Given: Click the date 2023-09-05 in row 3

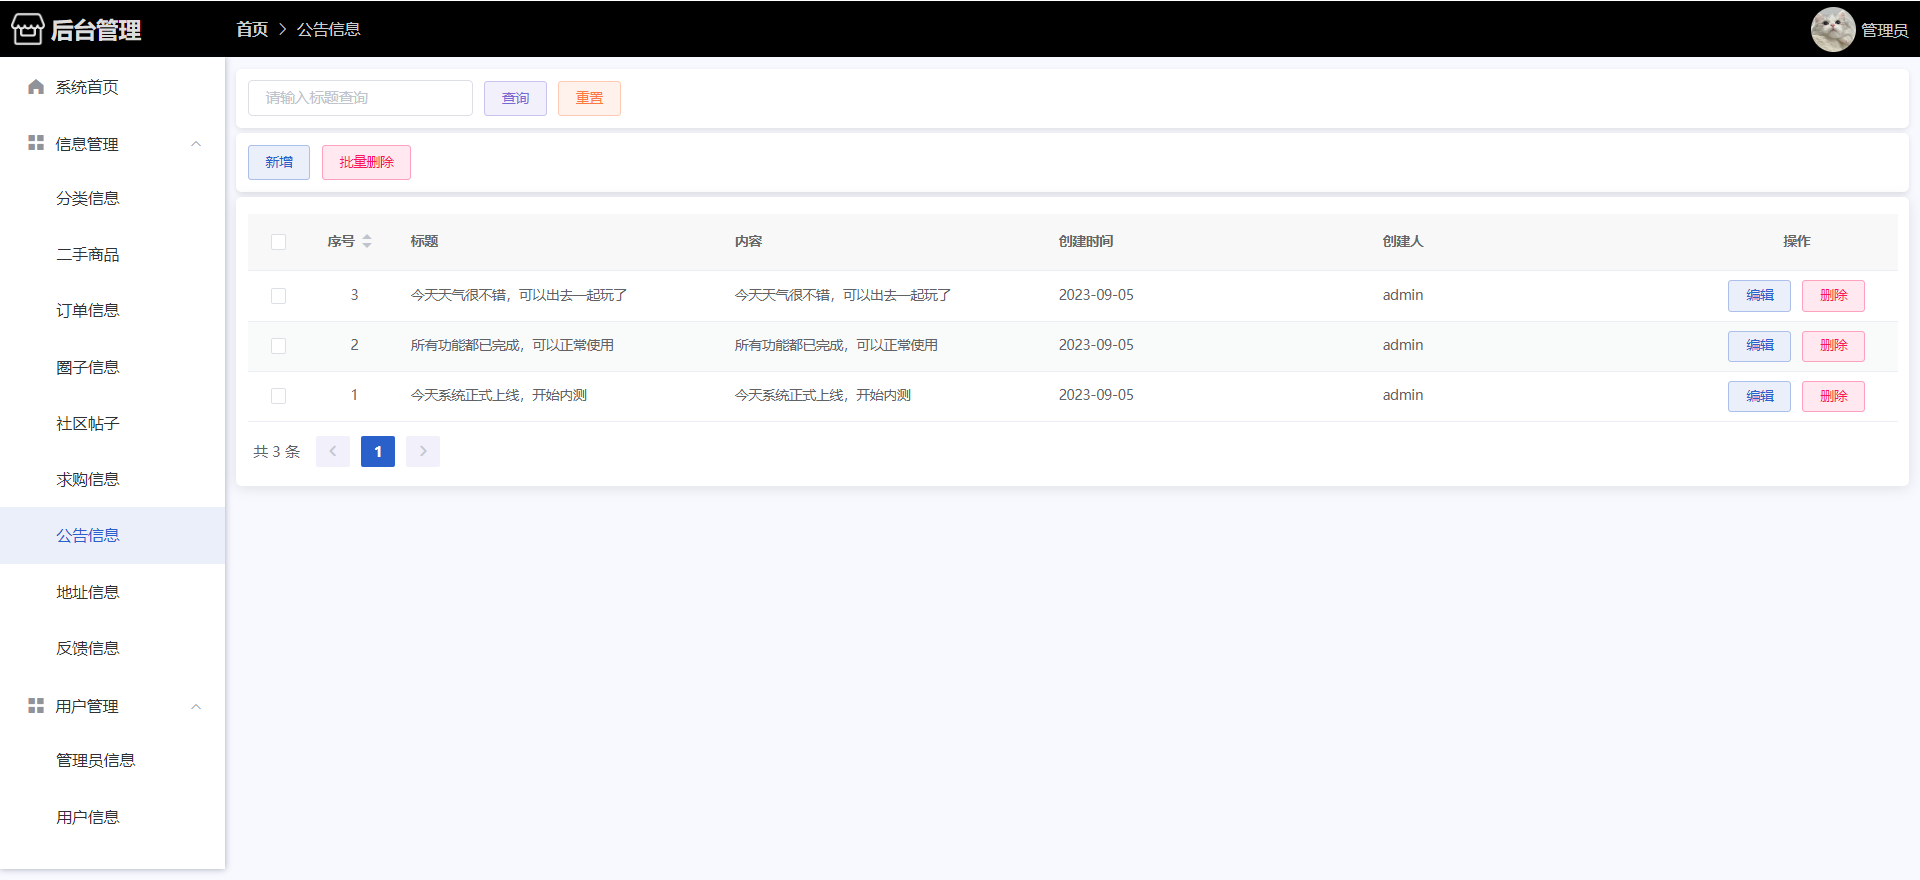Looking at the screenshot, I should 1096,295.
